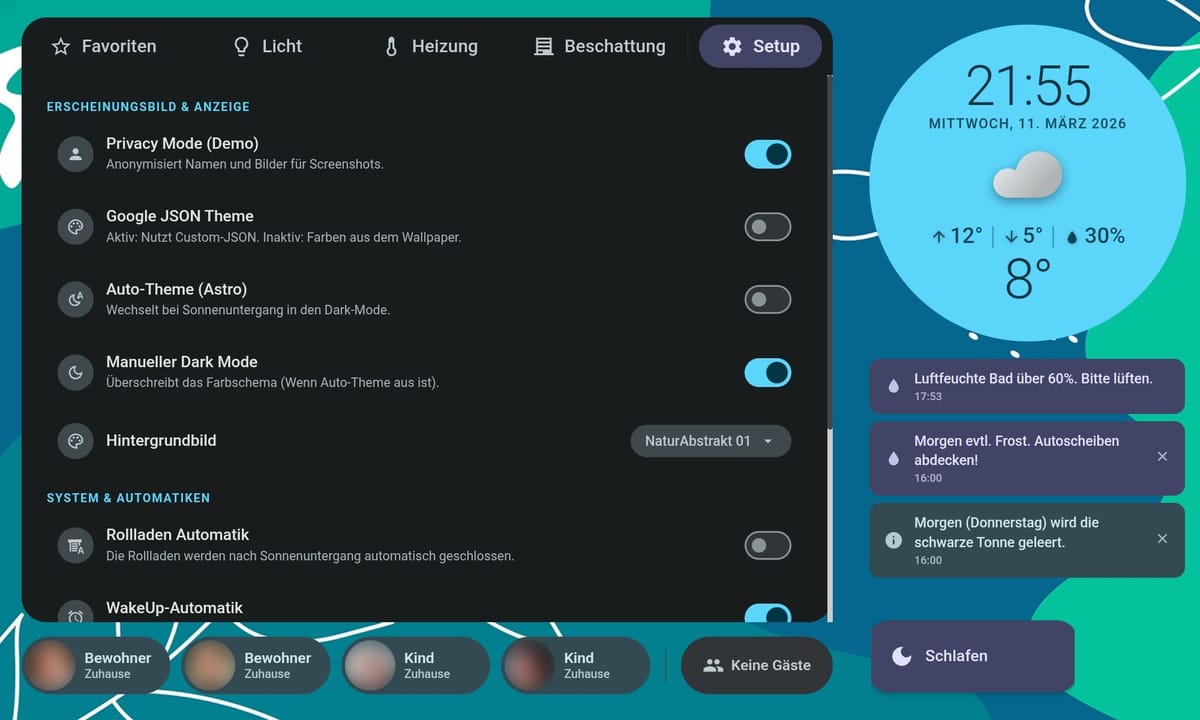
Task: Go to the Beschattung tab
Action: point(600,46)
